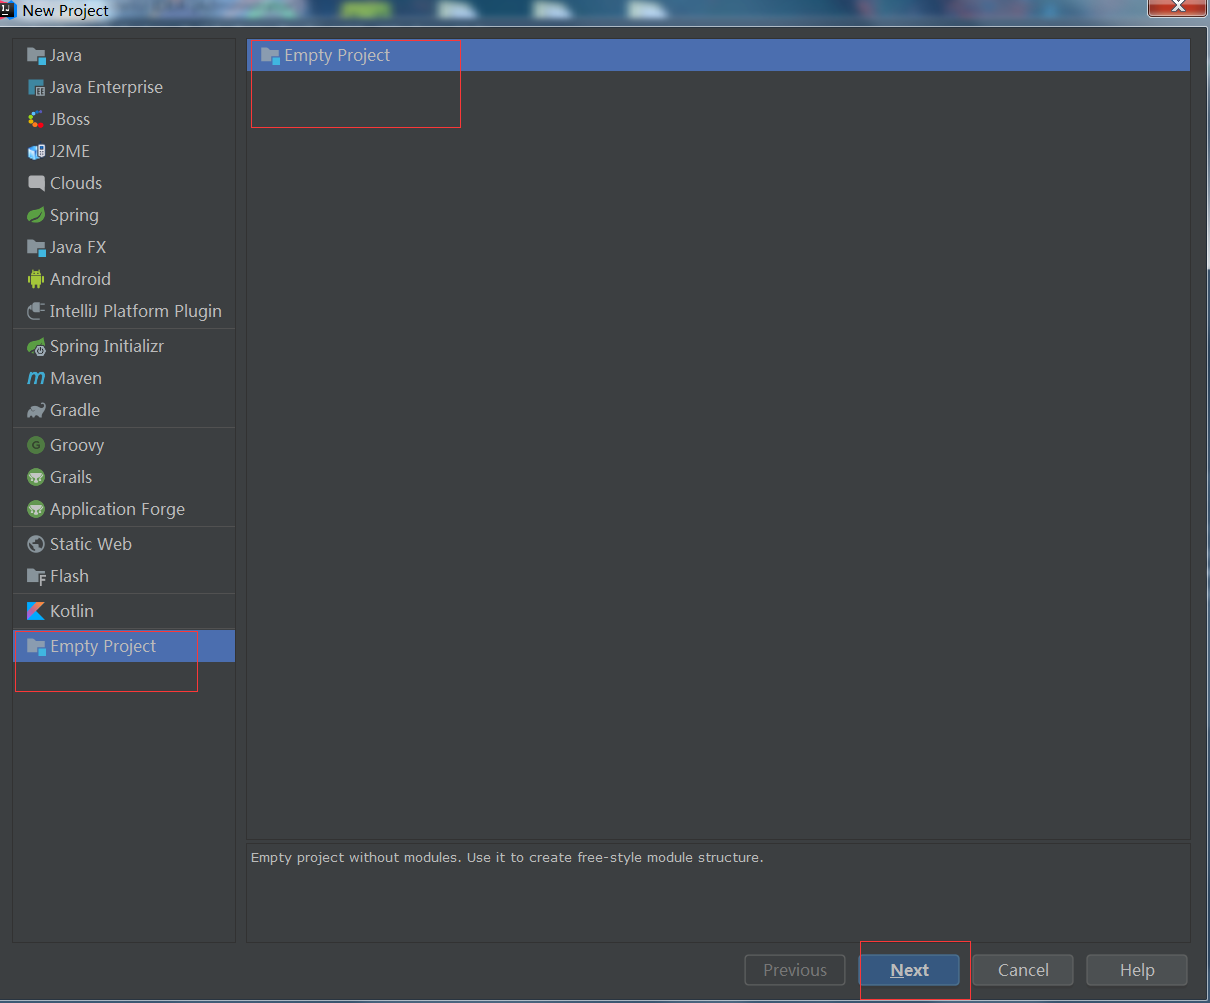Image resolution: width=1210 pixels, height=1003 pixels.
Task: Cancel the New Project dialog
Action: click(x=1023, y=970)
